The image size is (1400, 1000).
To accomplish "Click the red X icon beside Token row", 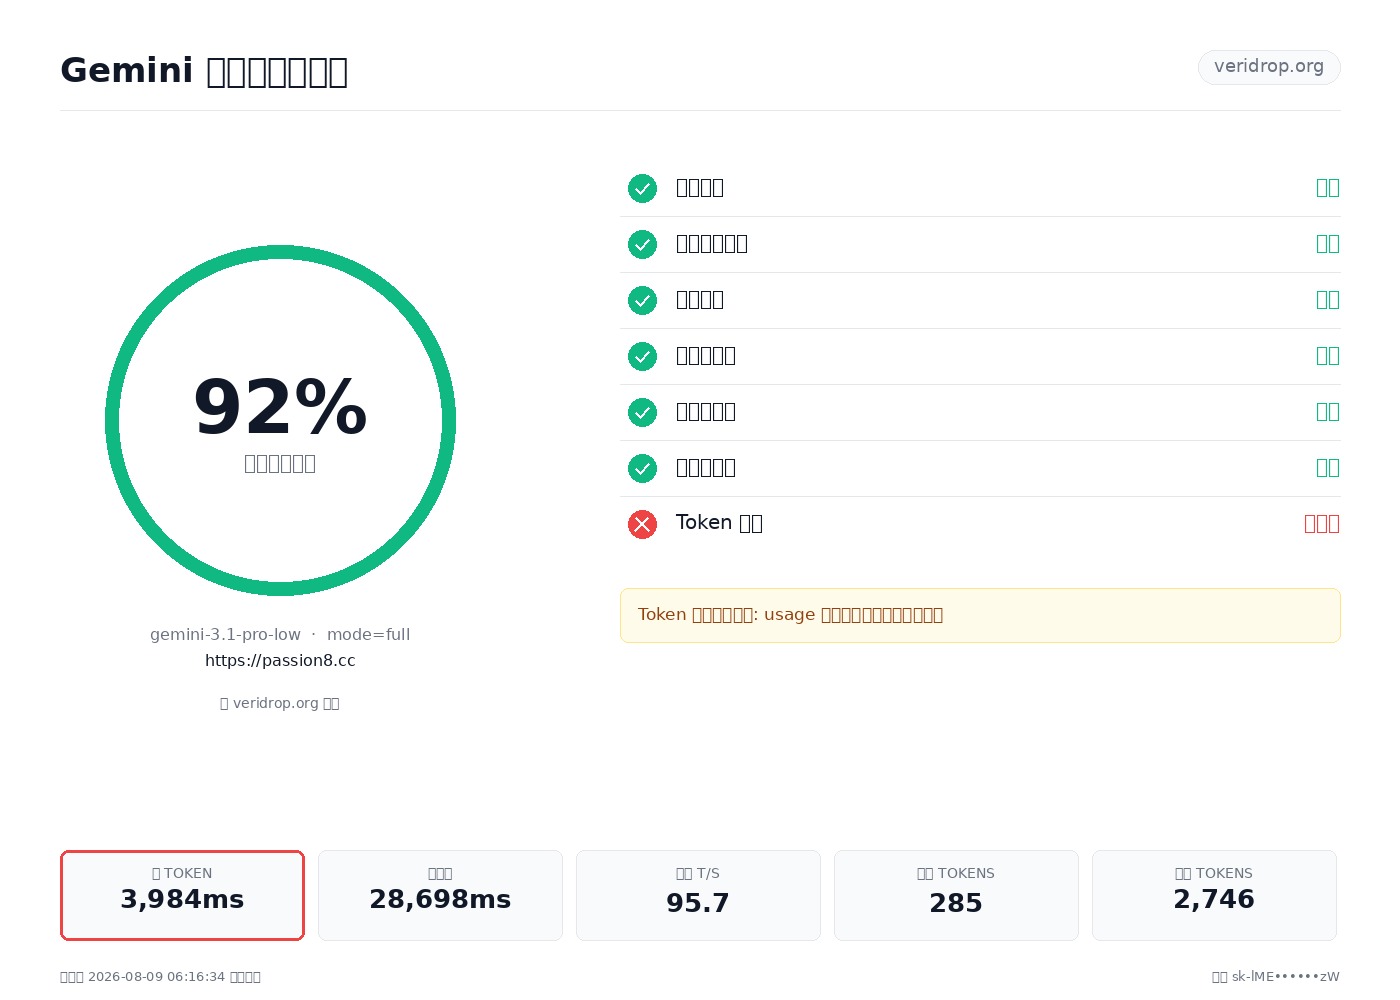I will pos(642,524).
